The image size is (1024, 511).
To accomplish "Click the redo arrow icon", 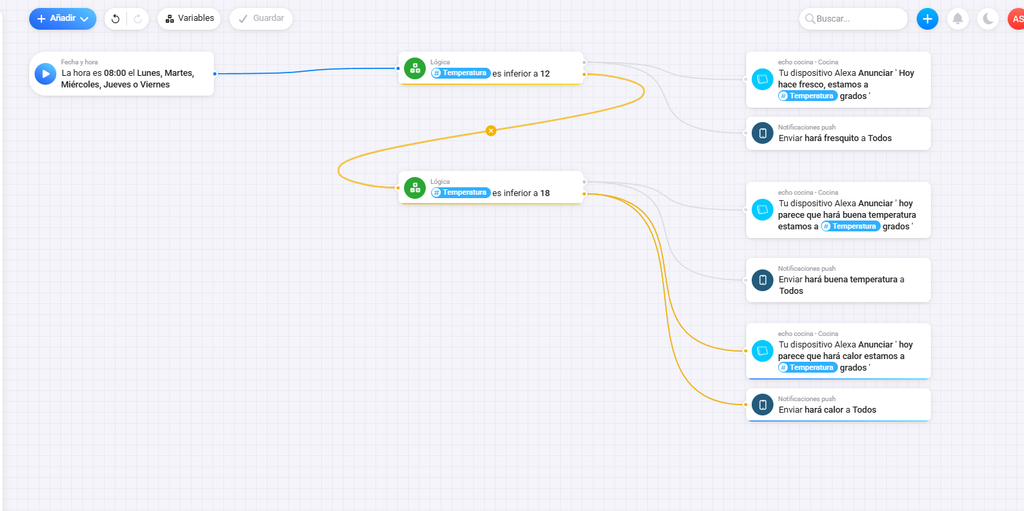I will tap(138, 19).
